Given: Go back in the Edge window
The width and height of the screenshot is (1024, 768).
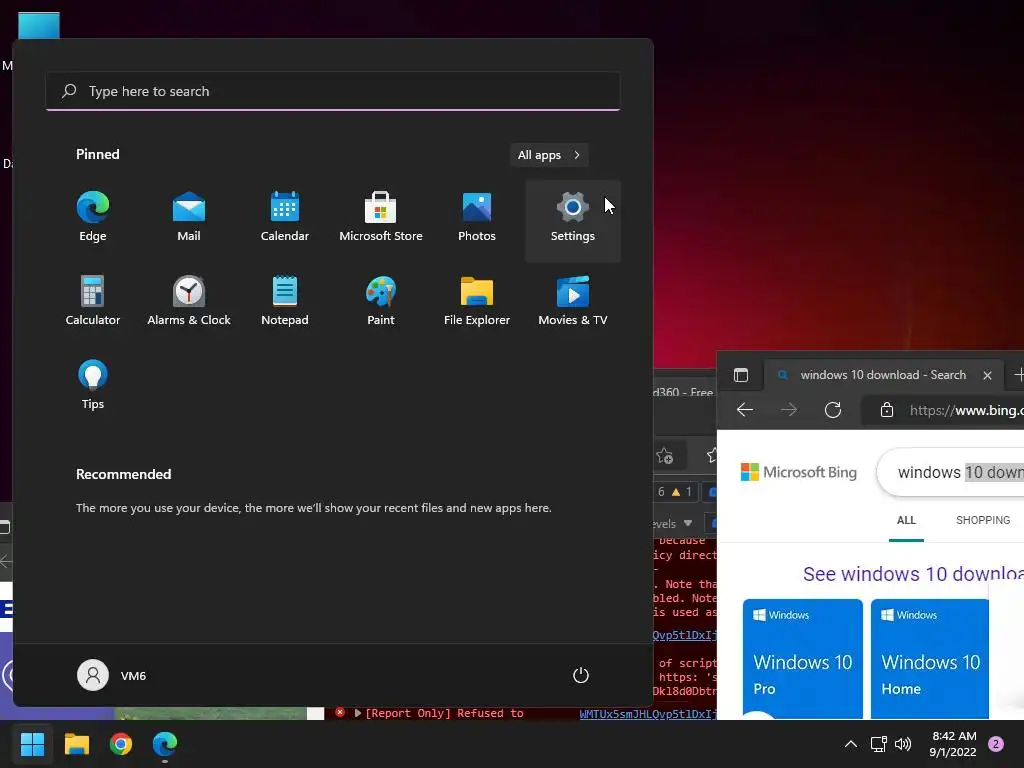Looking at the screenshot, I should pyautogui.click(x=744, y=410).
